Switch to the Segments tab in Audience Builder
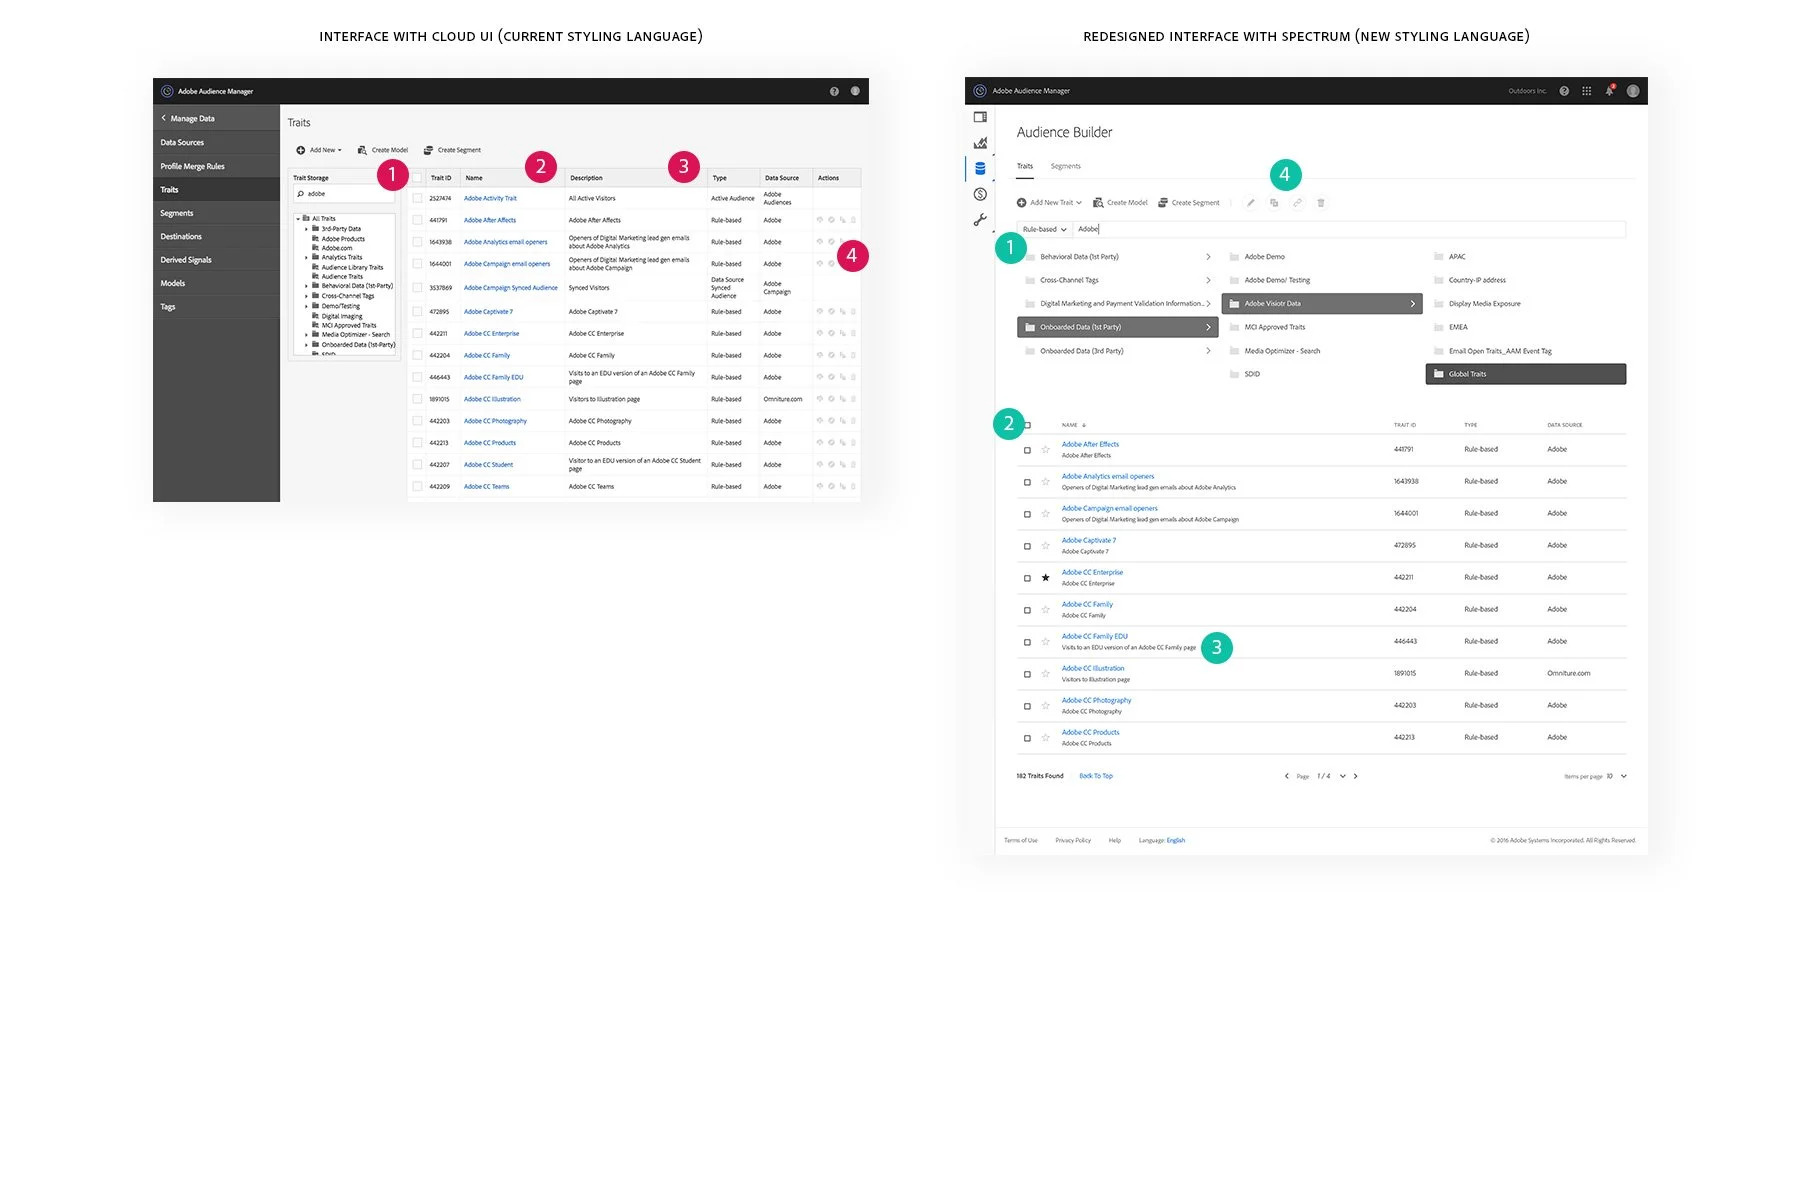This screenshot has height=1200, width=1800. pos(1065,166)
